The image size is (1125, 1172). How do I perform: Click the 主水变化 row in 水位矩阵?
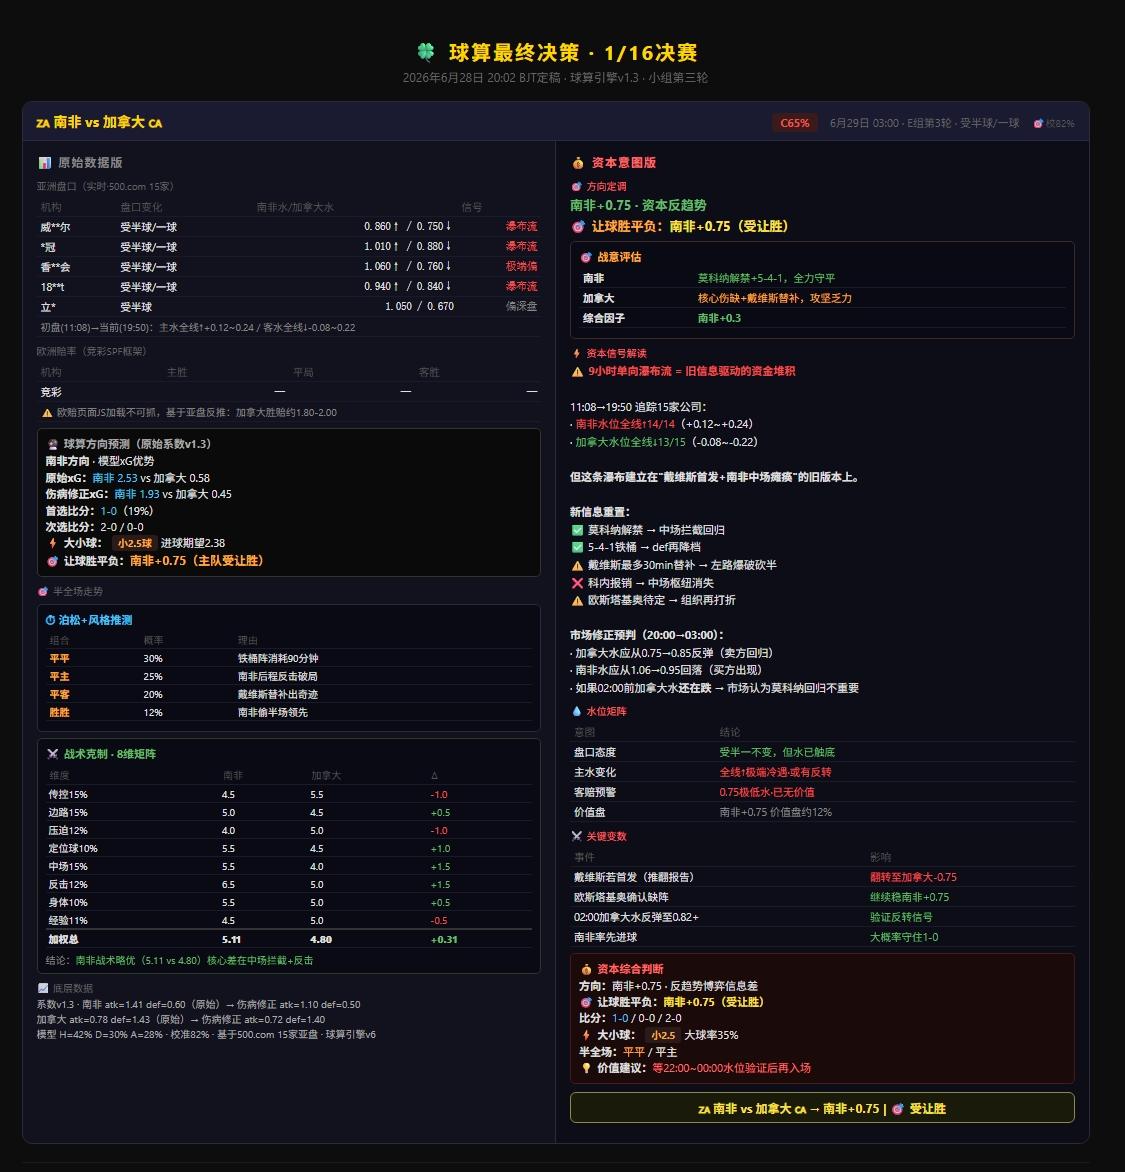pyautogui.click(x=822, y=772)
